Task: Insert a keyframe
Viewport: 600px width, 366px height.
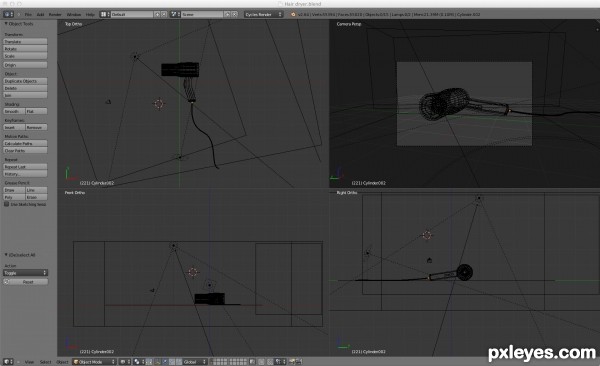Action: [x=14, y=127]
